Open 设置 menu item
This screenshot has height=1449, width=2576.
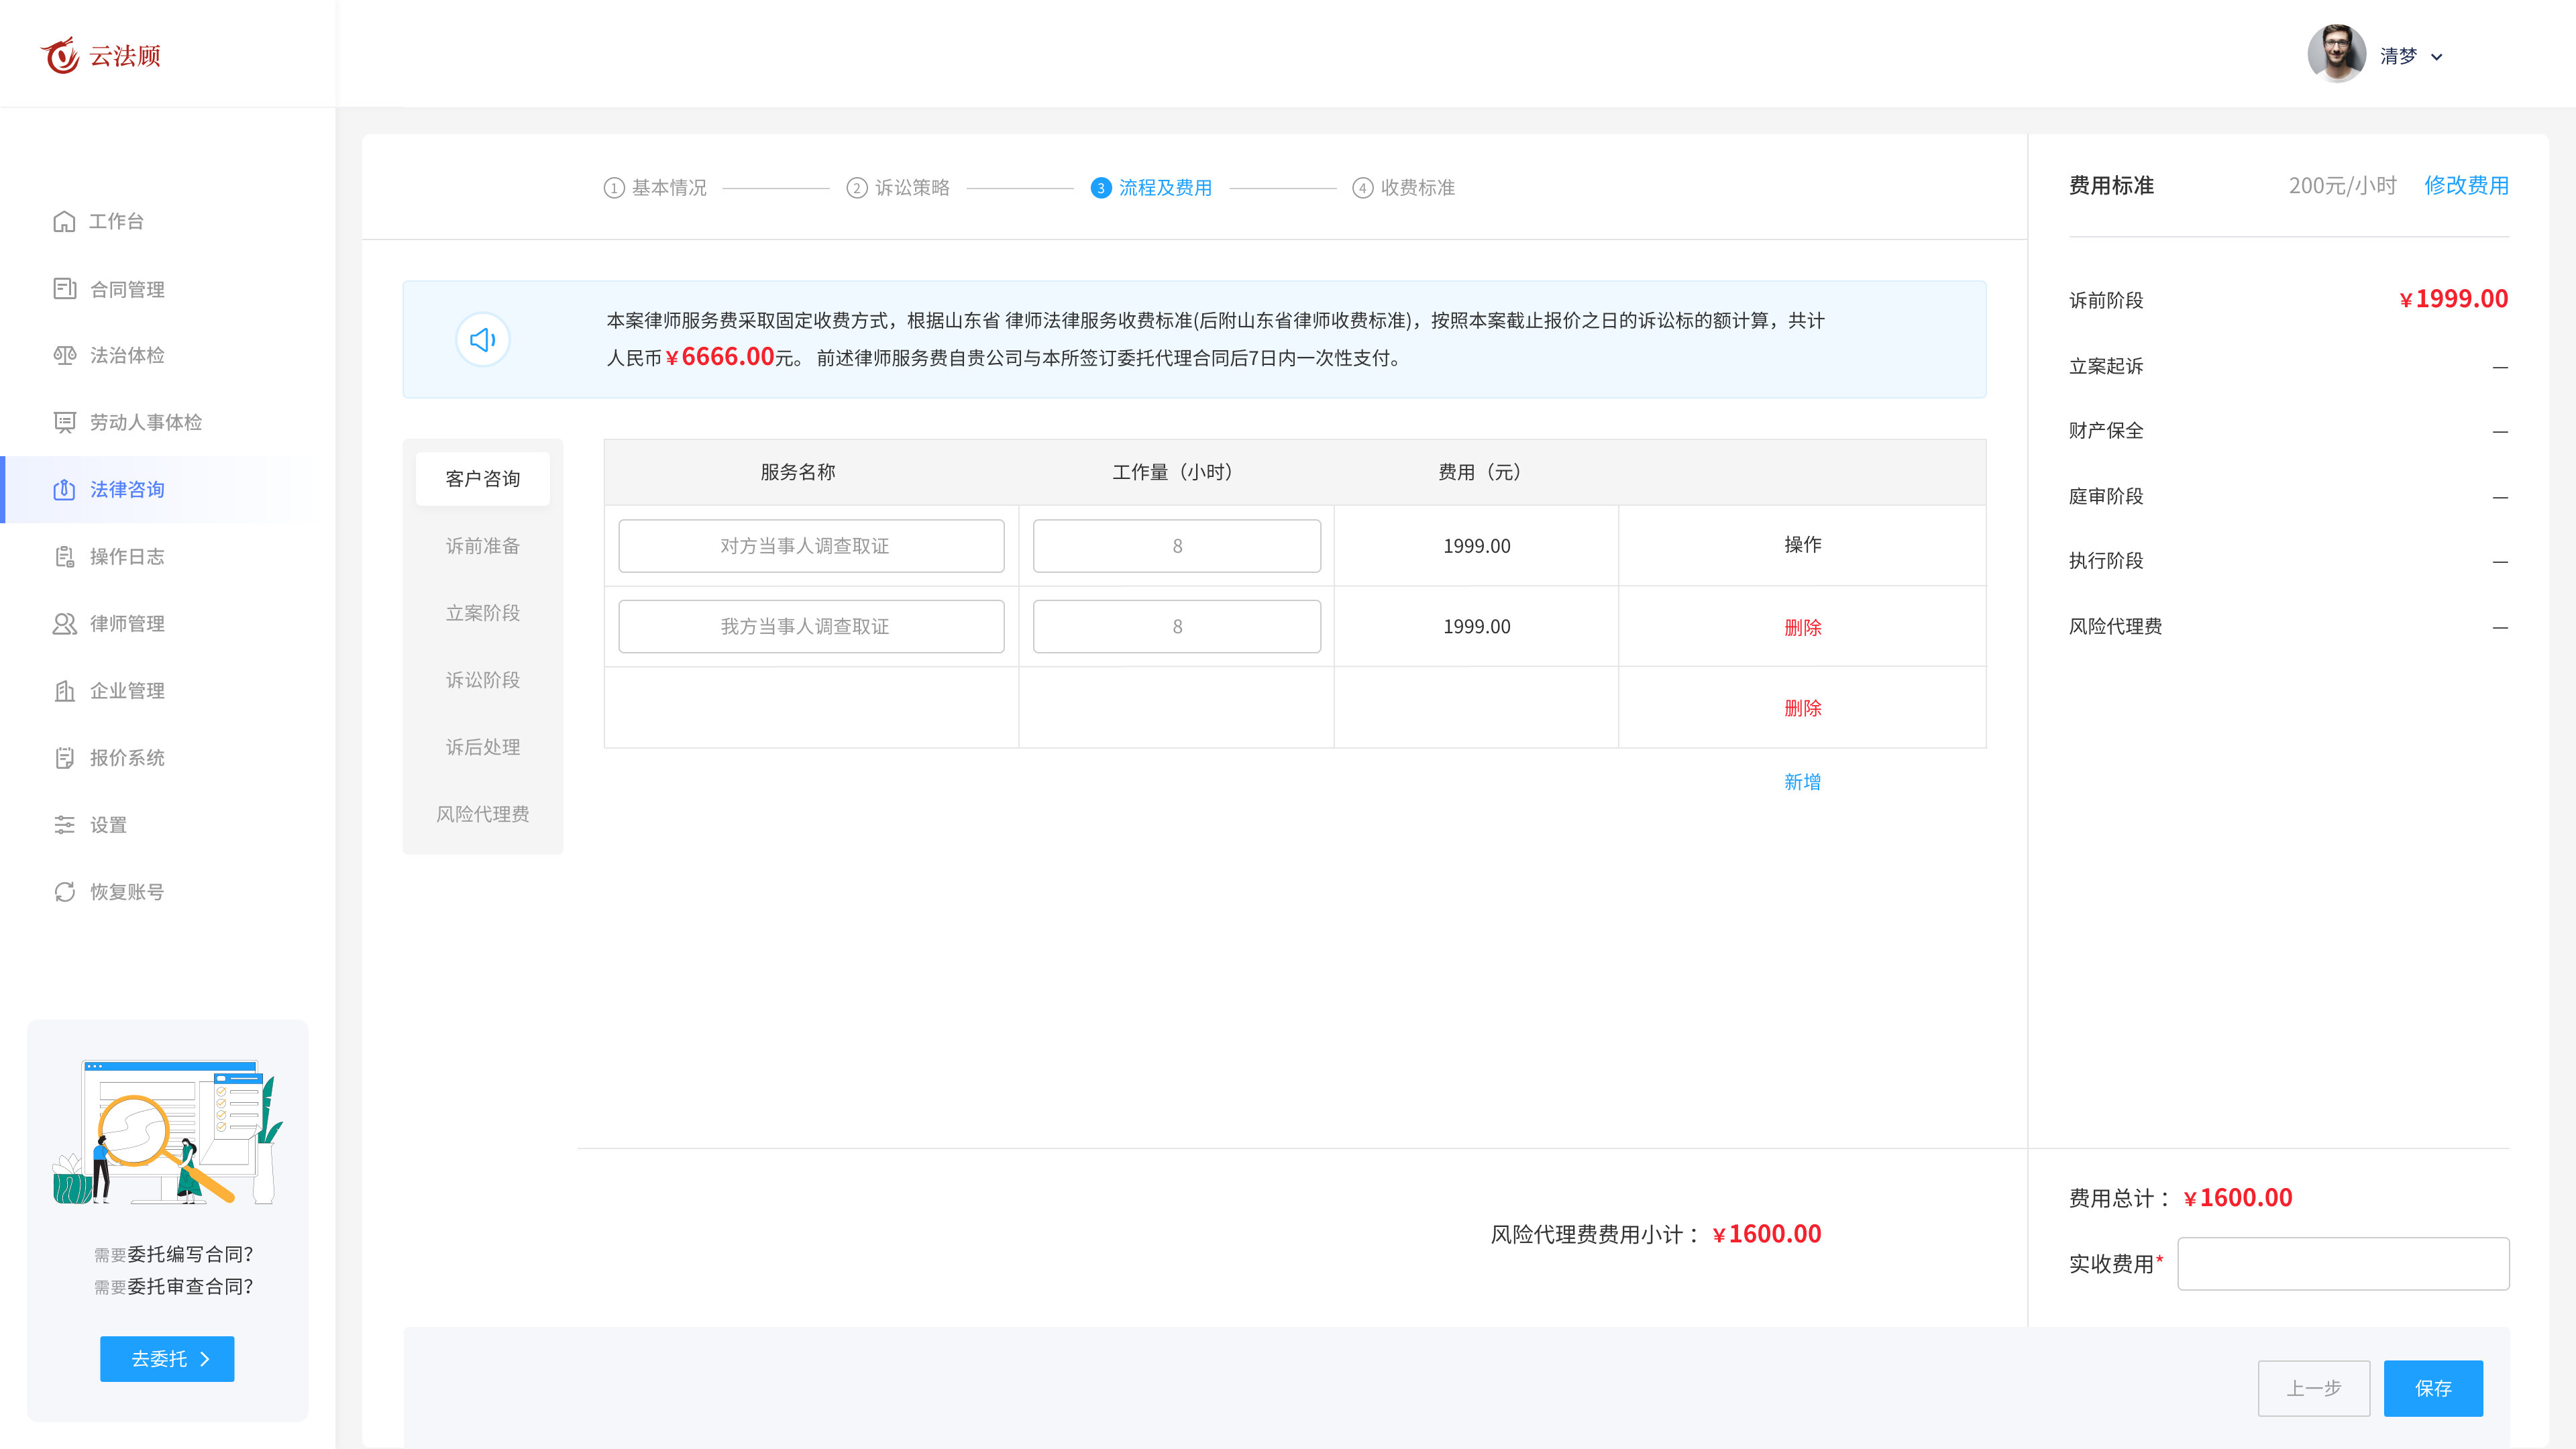(108, 824)
